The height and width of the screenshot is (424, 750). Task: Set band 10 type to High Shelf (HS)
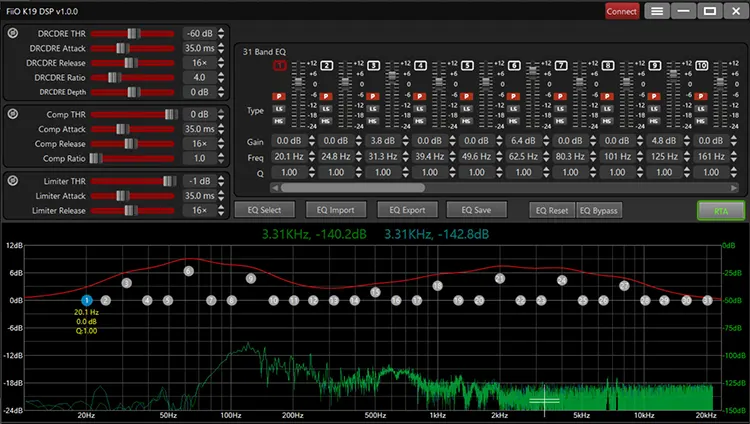pos(701,121)
